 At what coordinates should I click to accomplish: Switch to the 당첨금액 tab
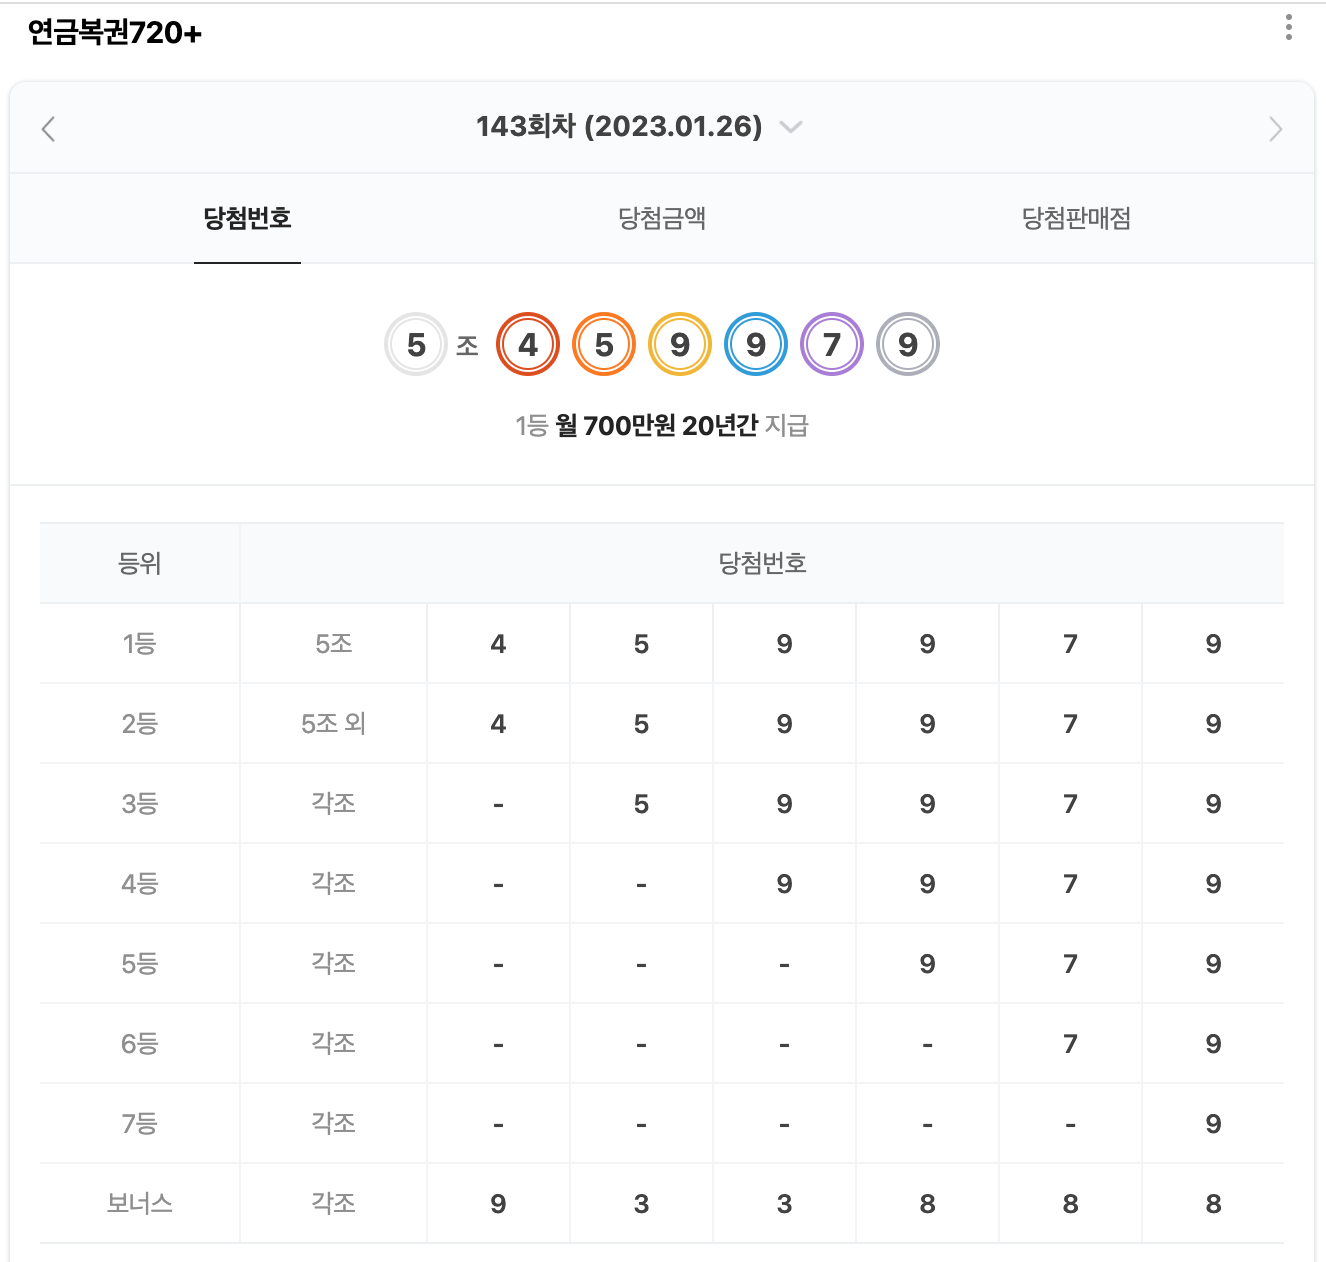(x=662, y=218)
